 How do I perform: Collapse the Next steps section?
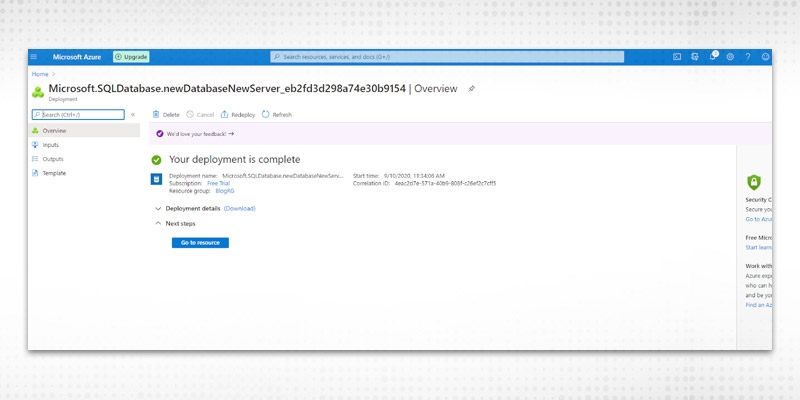click(x=175, y=223)
